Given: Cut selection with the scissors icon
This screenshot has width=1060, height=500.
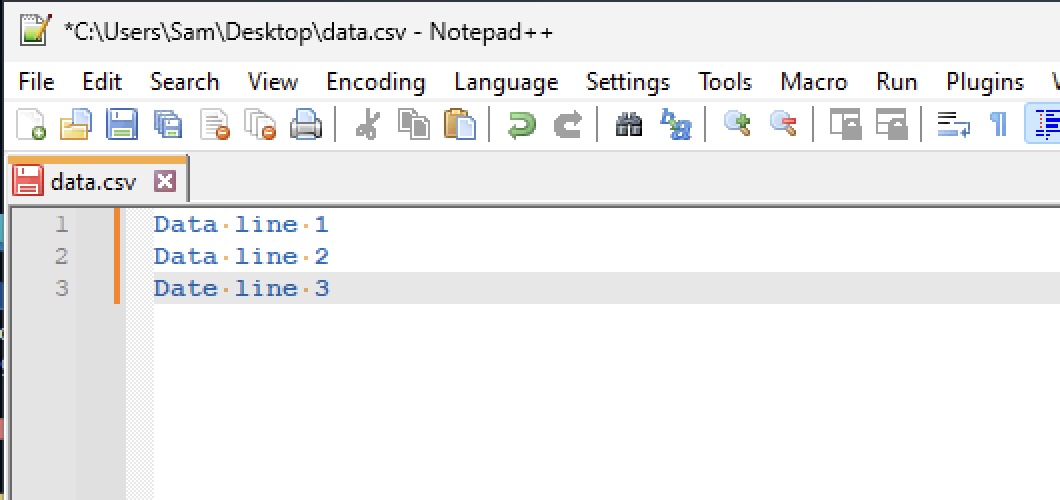Looking at the screenshot, I should pos(368,124).
